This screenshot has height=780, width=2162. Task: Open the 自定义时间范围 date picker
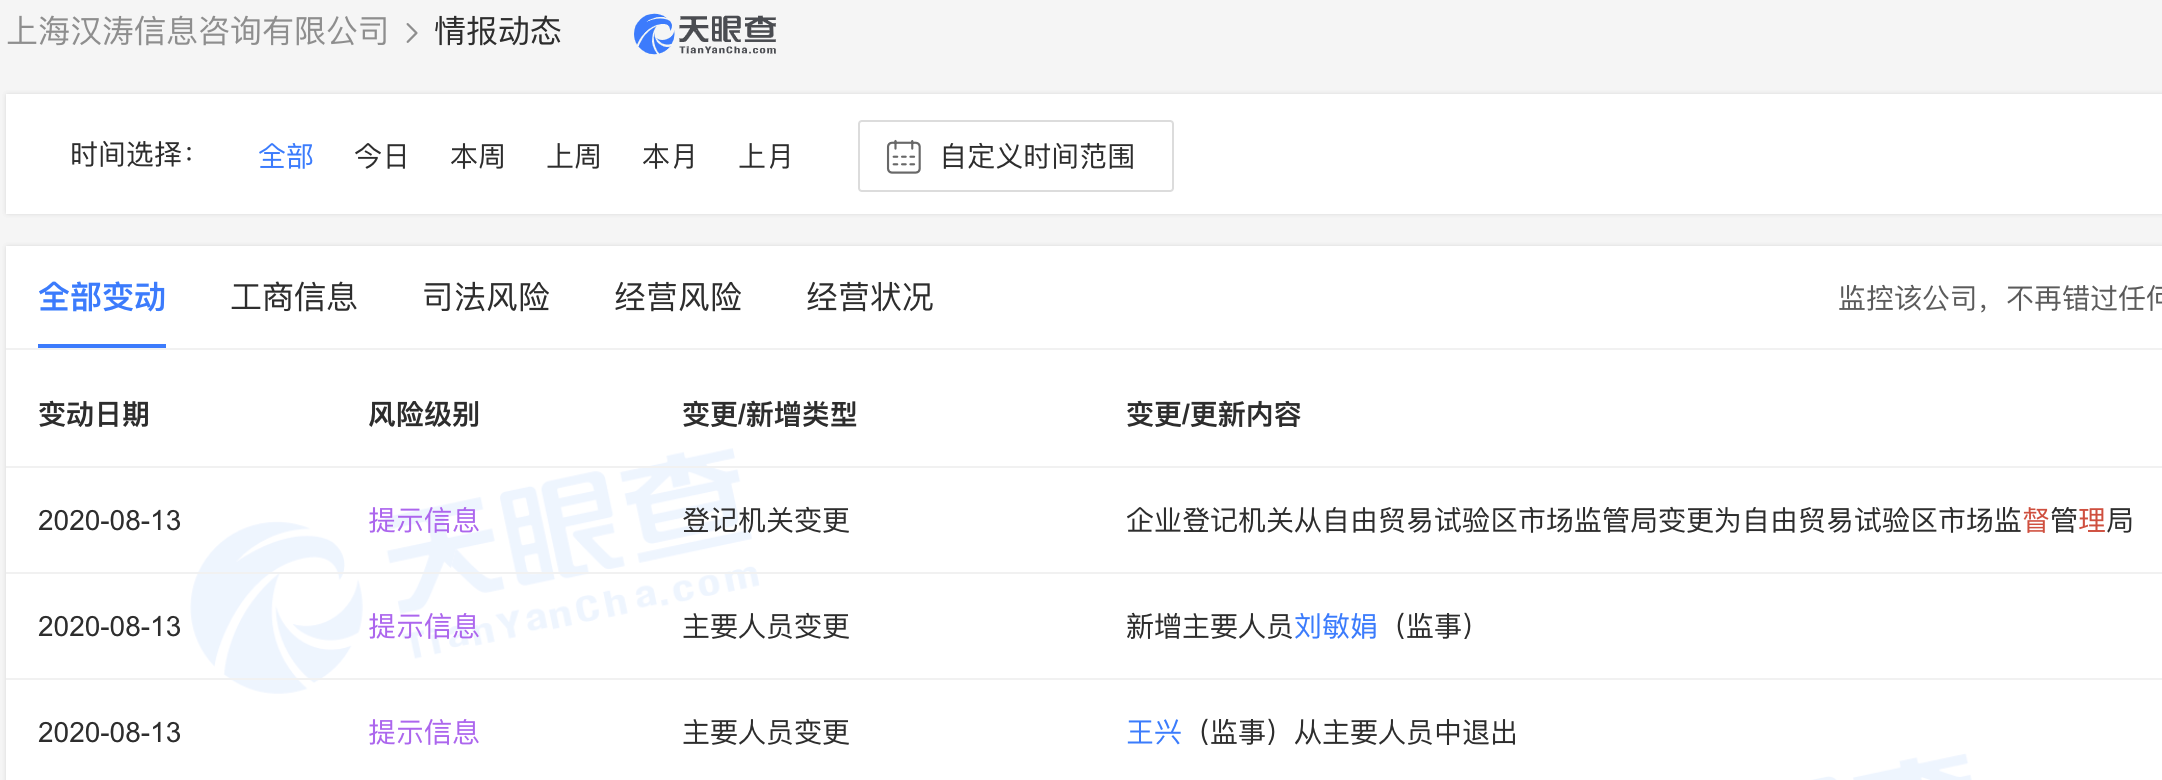tap(1036, 157)
